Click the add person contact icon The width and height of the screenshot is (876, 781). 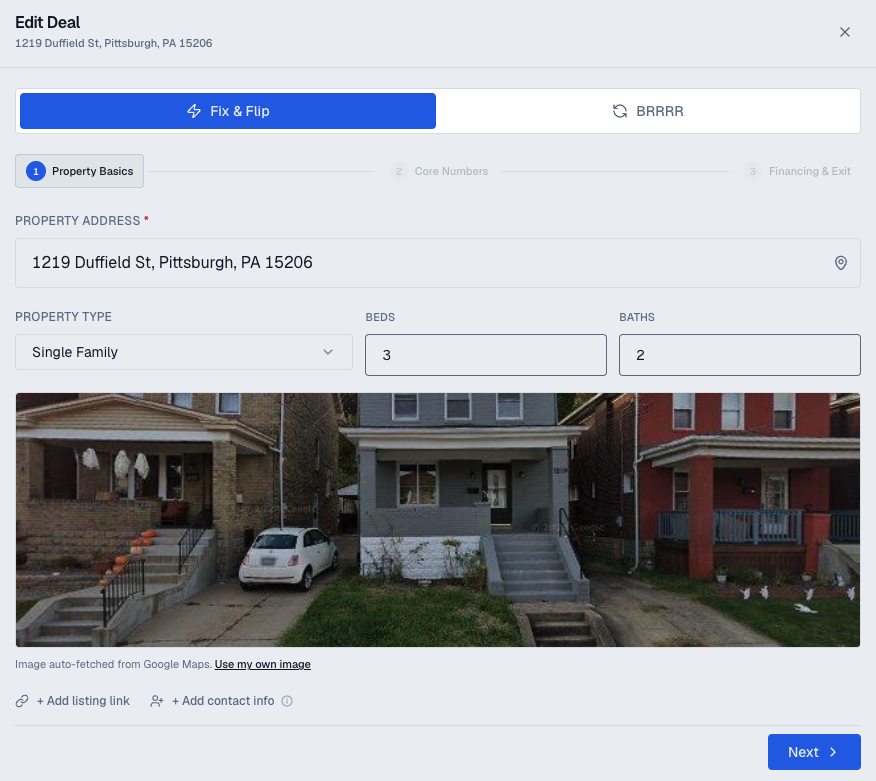point(157,701)
